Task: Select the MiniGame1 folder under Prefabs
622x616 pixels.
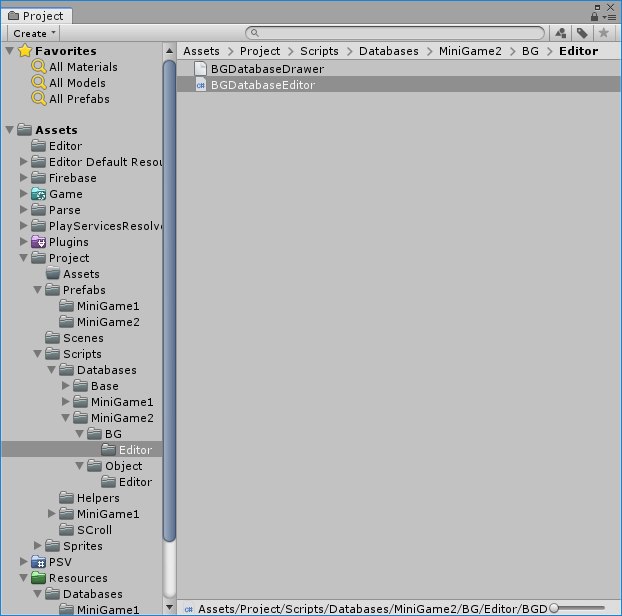Action: pyautogui.click(x=100, y=306)
